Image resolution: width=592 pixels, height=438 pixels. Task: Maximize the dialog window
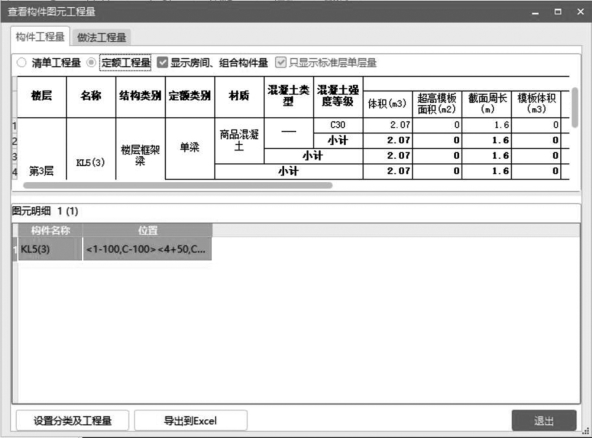pyautogui.click(x=558, y=12)
